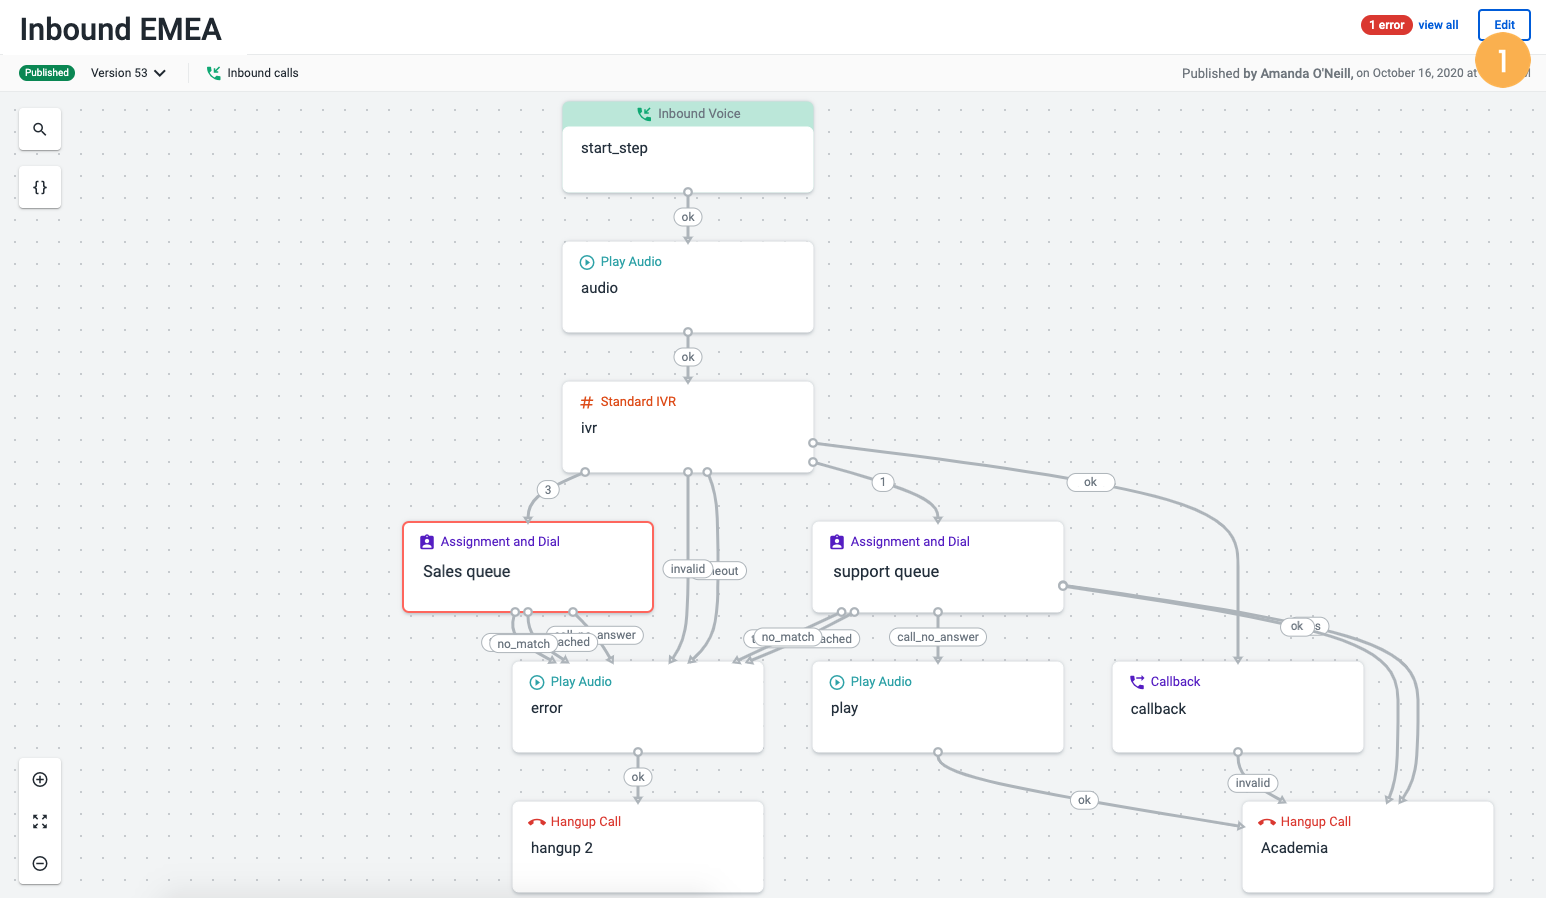Click the ok label on ivr-to-callback connector
Viewport: 1546px width, 898px height.
pos(1090,482)
